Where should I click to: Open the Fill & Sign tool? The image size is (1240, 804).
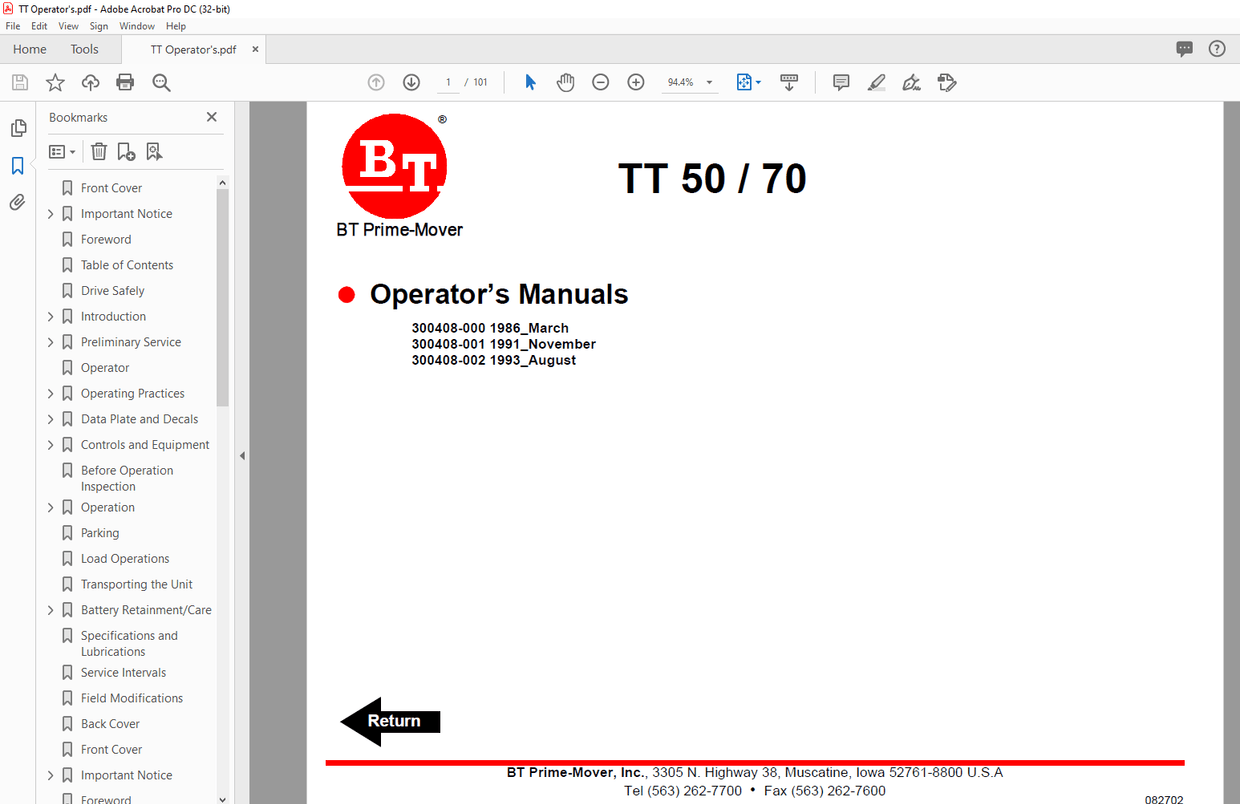point(947,82)
